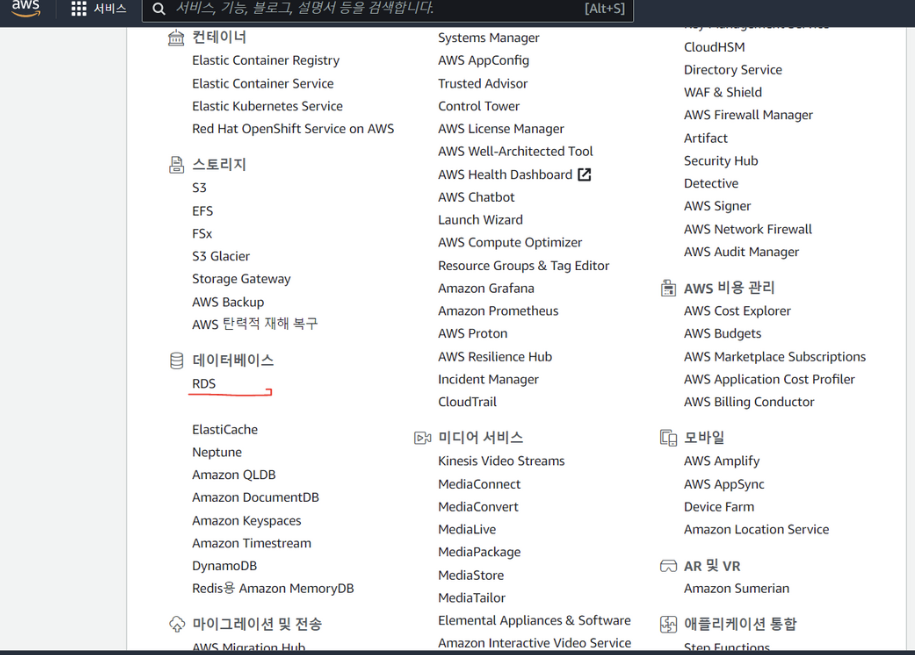Open Amazon DocumentDB
Screen dimensions: 915x655
[255, 497]
